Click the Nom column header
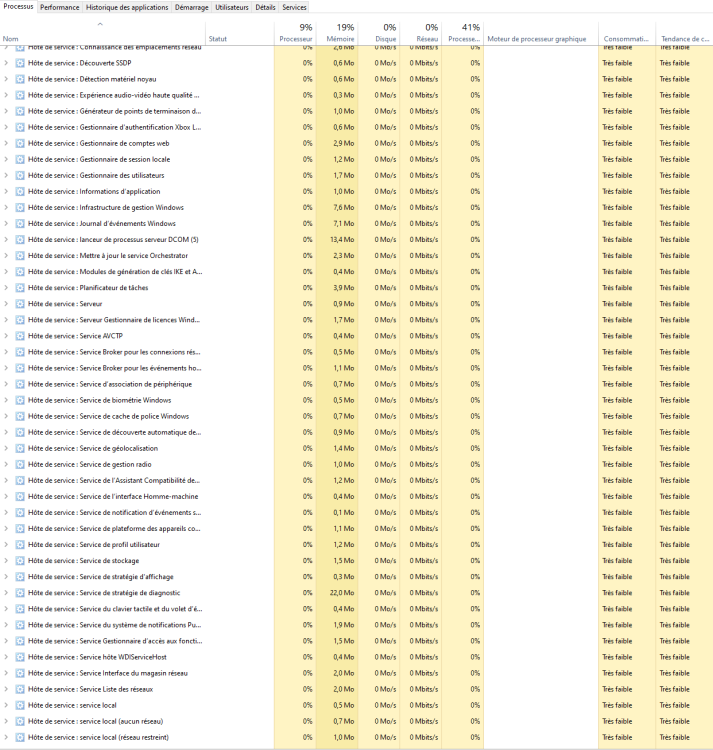The height and width of the screenshot is (750, 713). [x=11, y=38]
